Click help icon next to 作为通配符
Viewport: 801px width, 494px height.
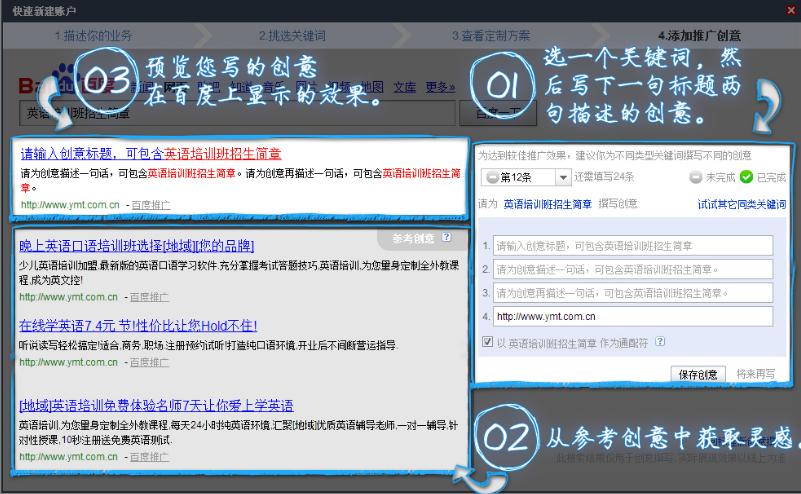coord(660,341)
